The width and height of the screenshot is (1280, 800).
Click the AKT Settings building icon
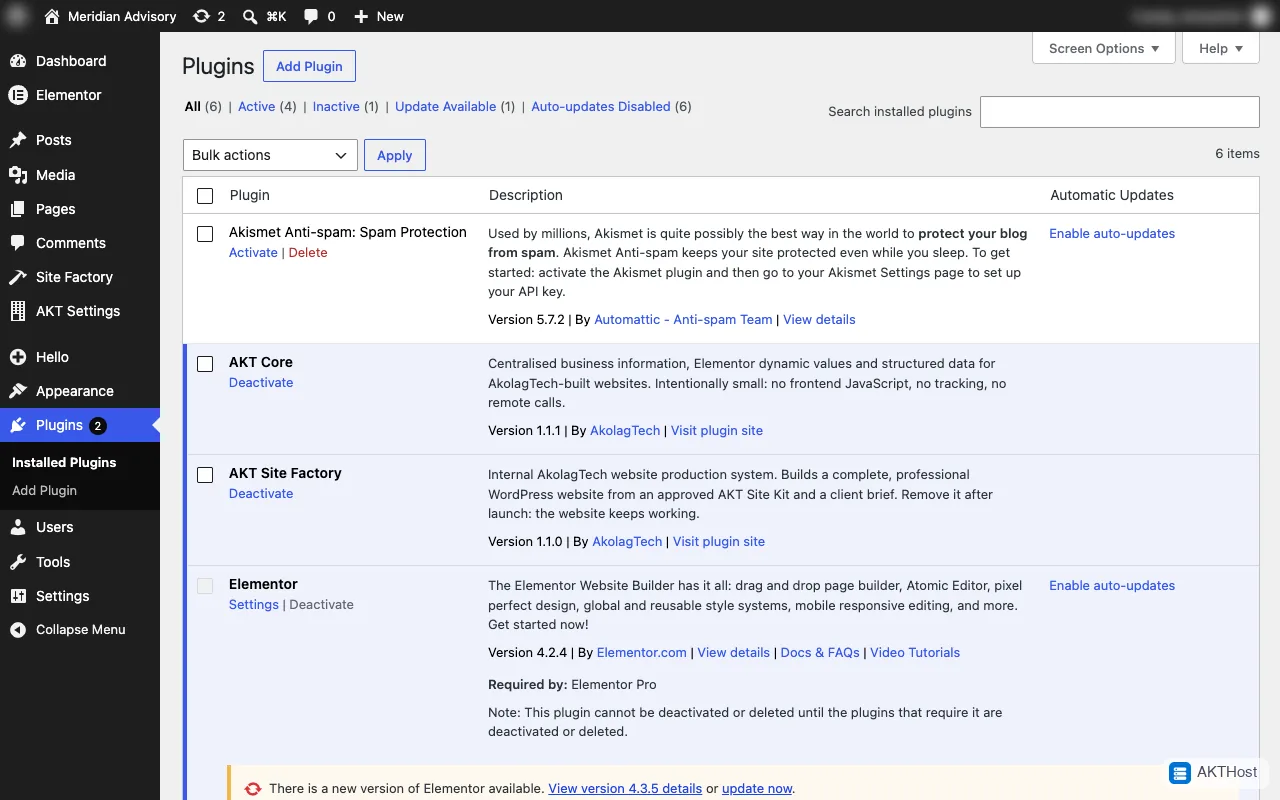(18, 311)
